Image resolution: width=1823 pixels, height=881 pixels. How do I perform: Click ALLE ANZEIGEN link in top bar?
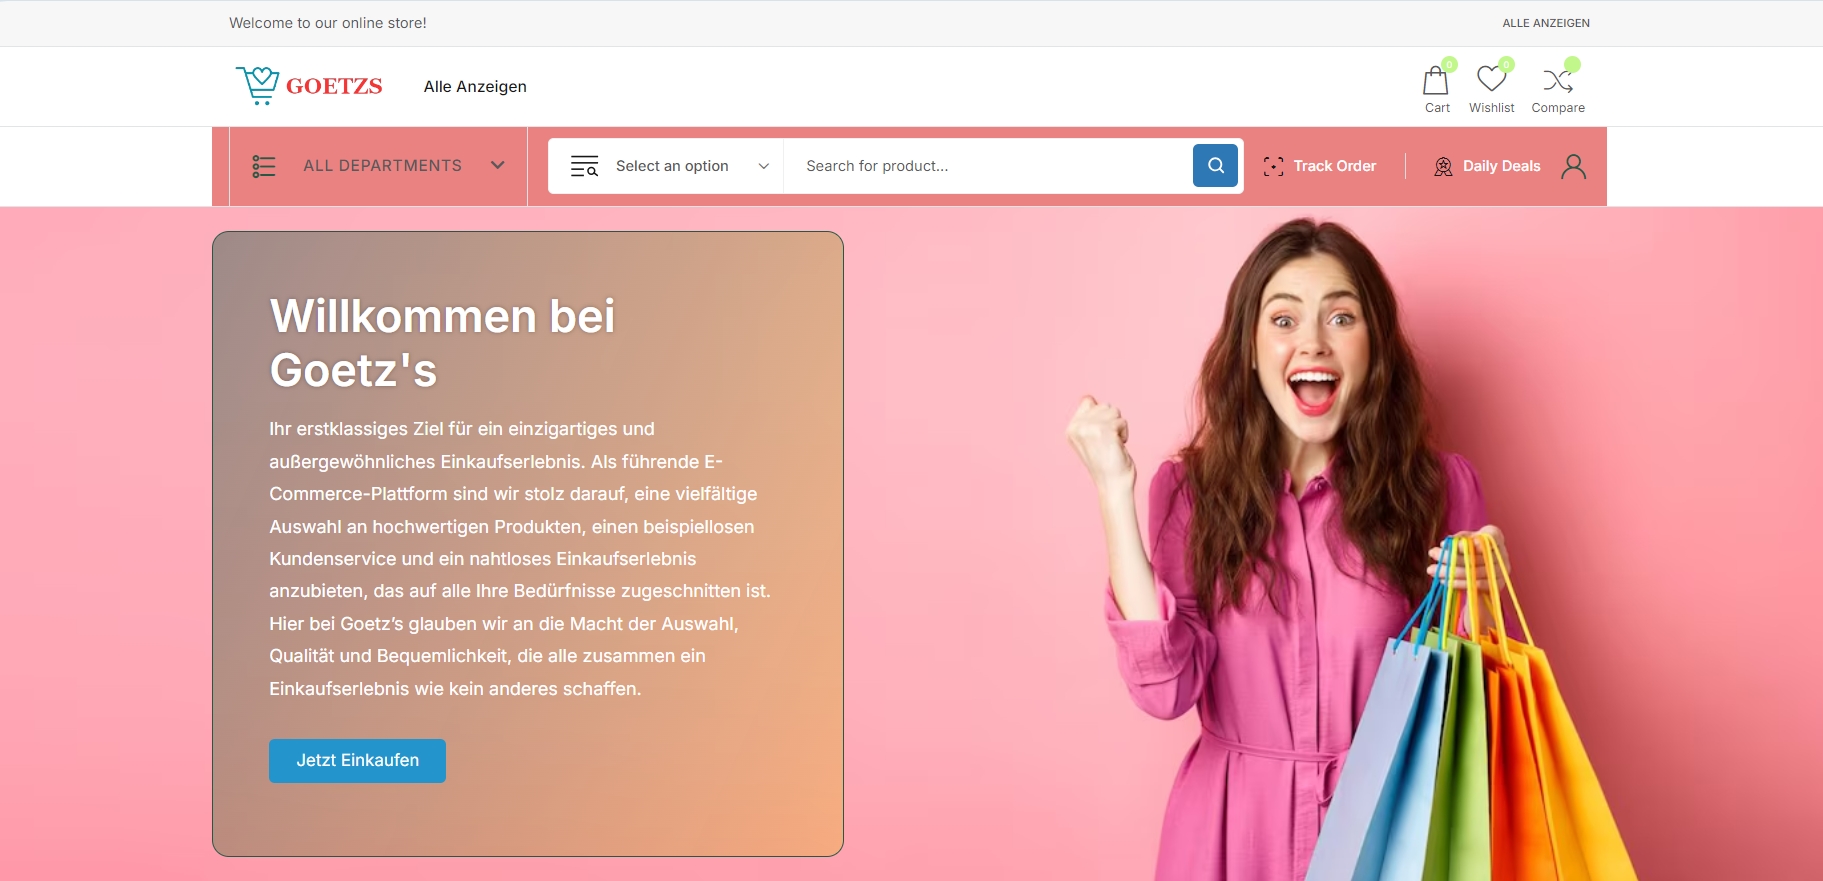pyautogui.click(x=1545, y=23)
